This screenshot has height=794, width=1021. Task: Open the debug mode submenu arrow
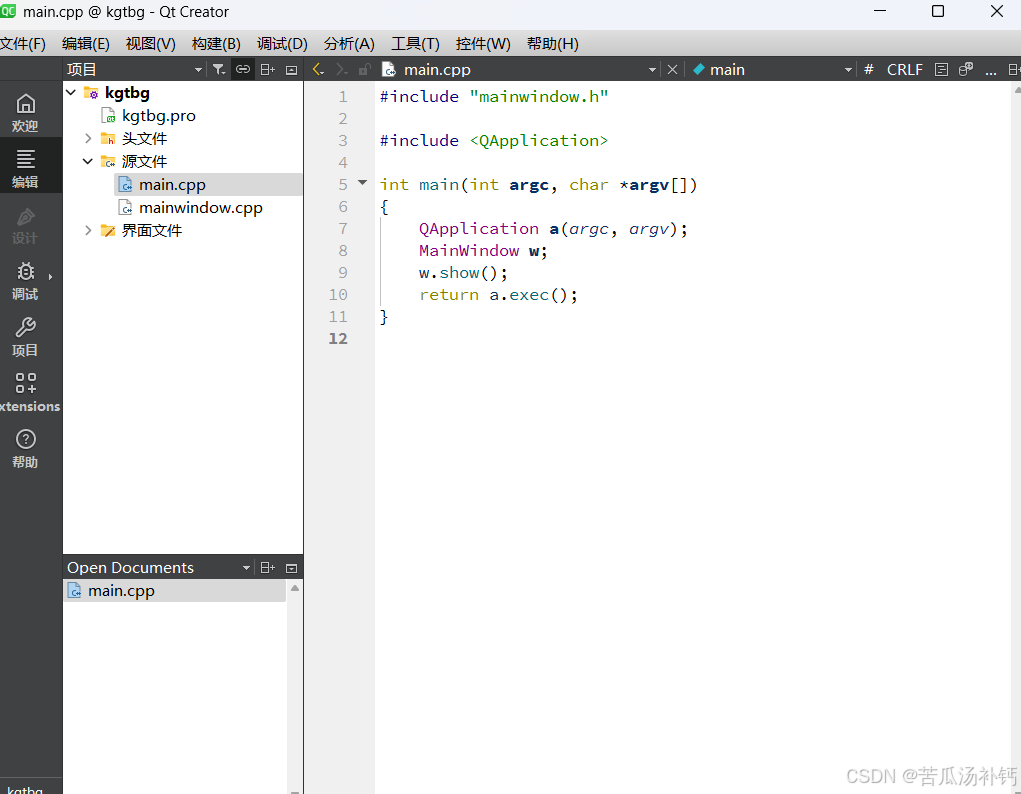(x=50, y=277)
